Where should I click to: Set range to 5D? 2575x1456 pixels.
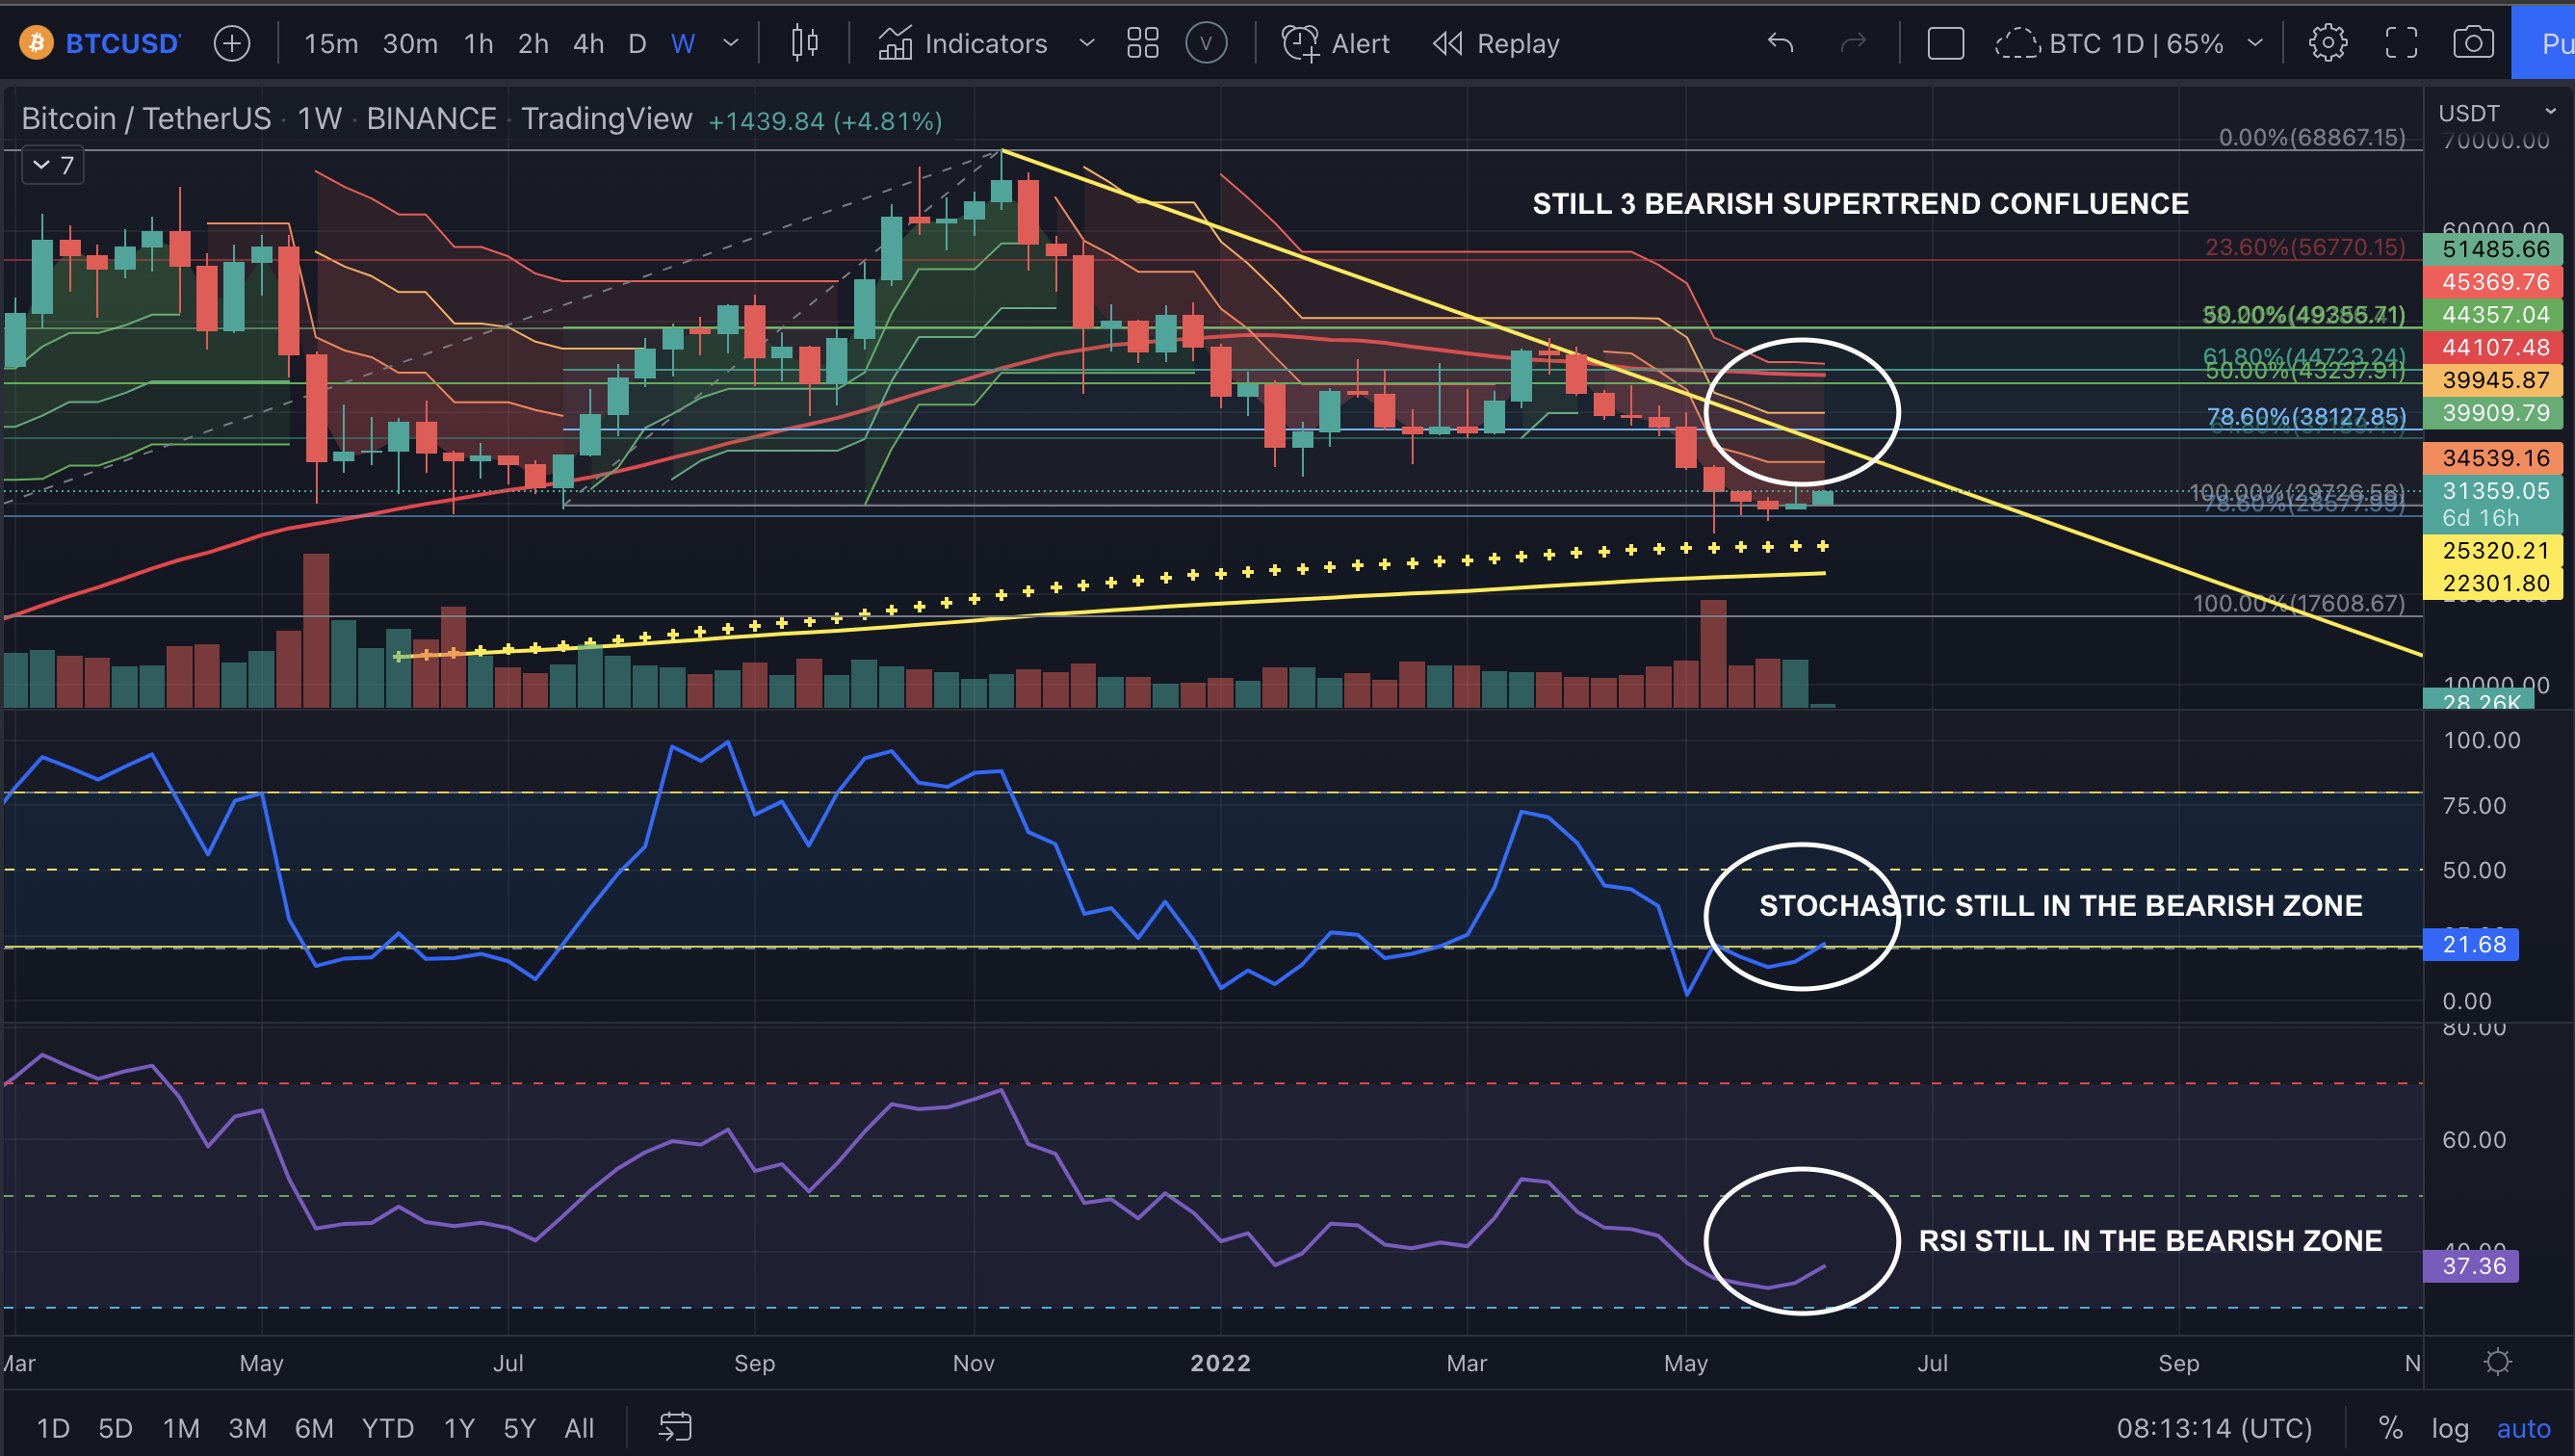pyautogui.click(x=115, y=1427)
